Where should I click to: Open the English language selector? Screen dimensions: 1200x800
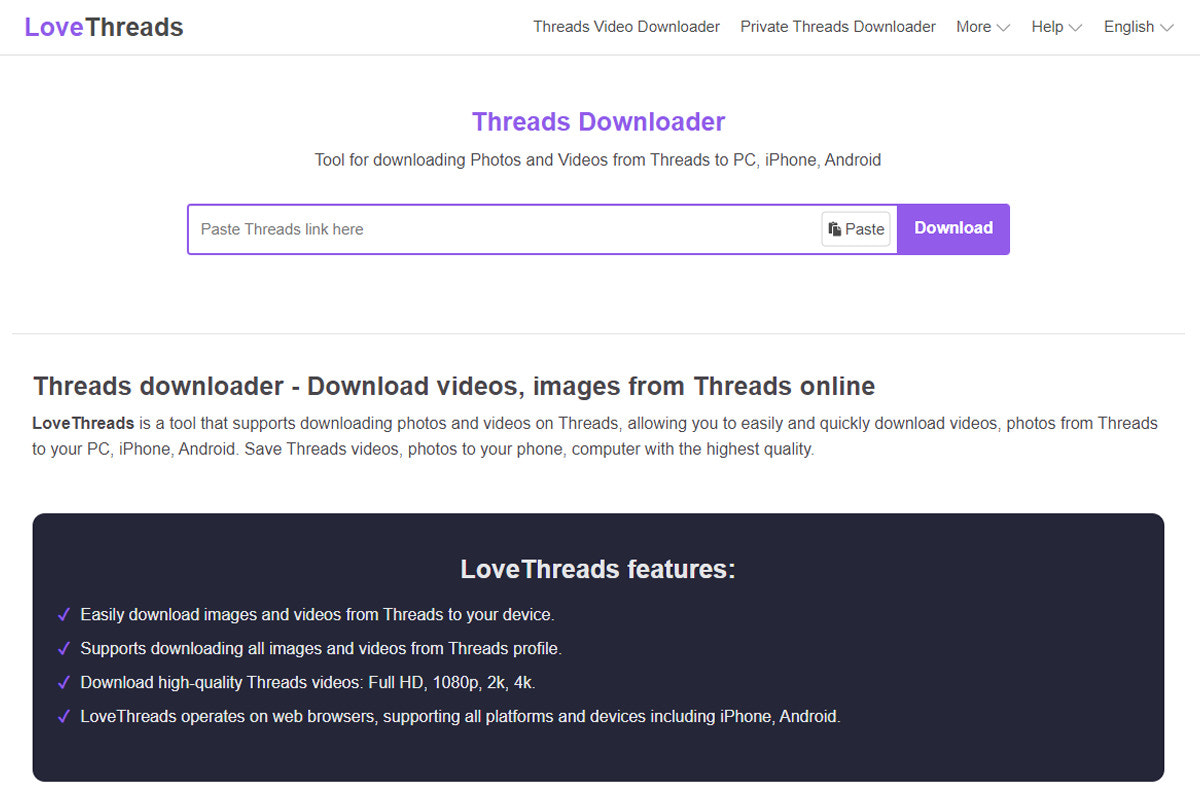pyautogui.click(x=1139, y=27)
